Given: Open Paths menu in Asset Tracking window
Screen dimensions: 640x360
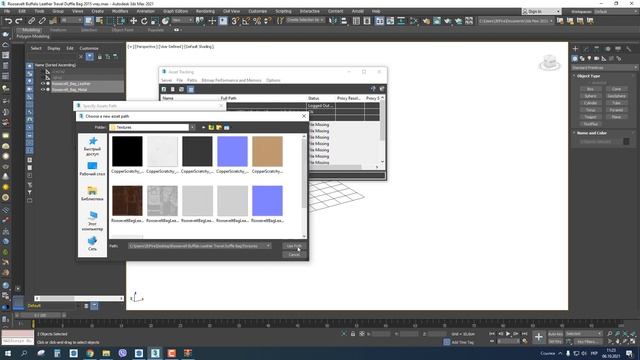Looking at the screenshot, I should 192,80.
